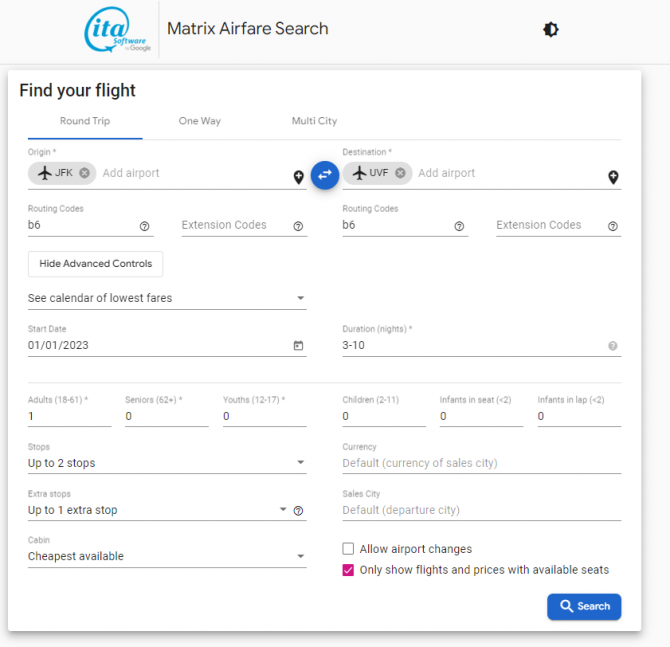The width and height of the screenshot is (670, 647).
Task: Click the Find your flight heading
Action: click(x=77, y=91)
